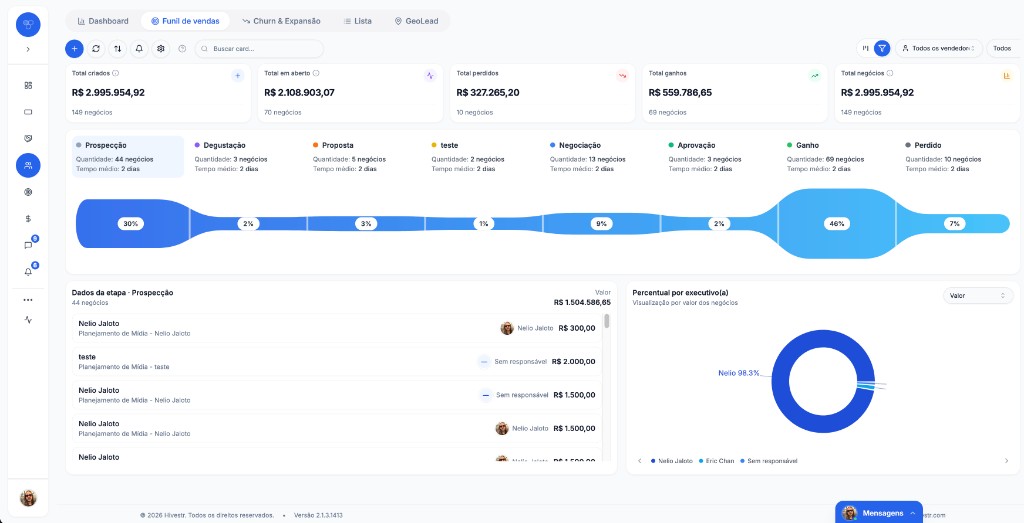1024x523 pixels.
Task: Open the Churn & Expansão tab
Action: [x=281, y=21]
